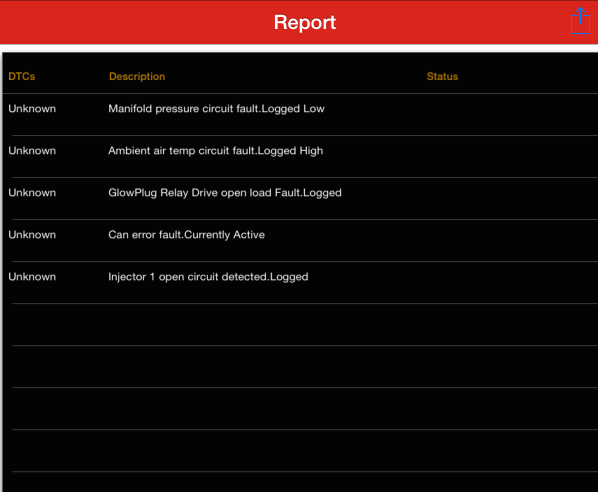Select the Status column header
Viewport: 598px width, 492px height.
coord(442,76)
